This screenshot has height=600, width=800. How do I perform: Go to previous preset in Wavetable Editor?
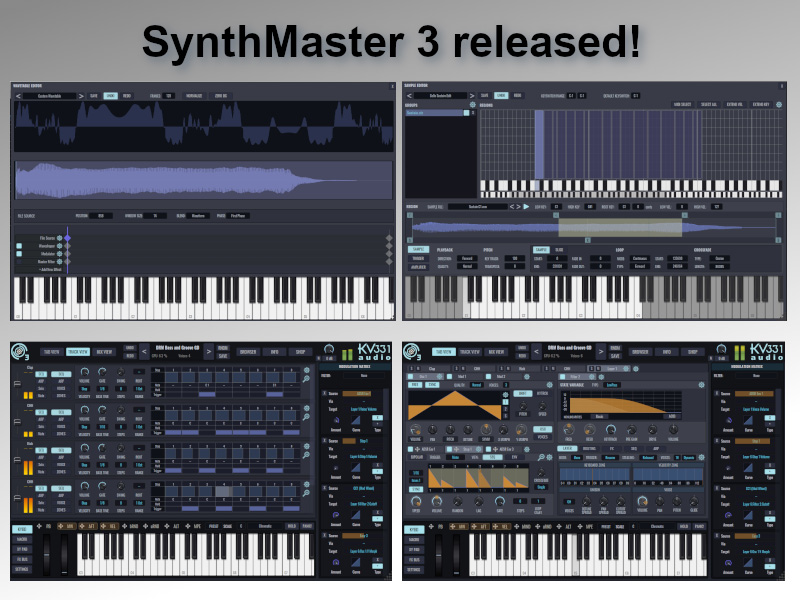18,96
